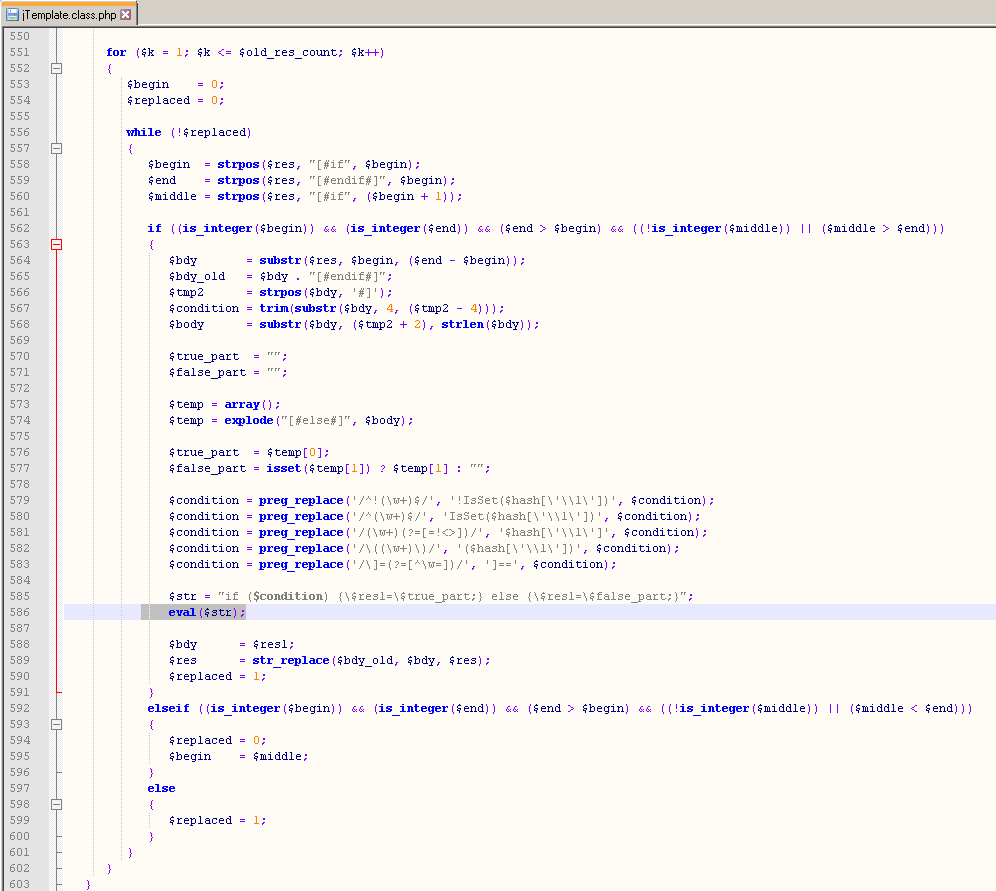Click the array() call on line 573
Screen dimensions: 996x891
point(244,404)
